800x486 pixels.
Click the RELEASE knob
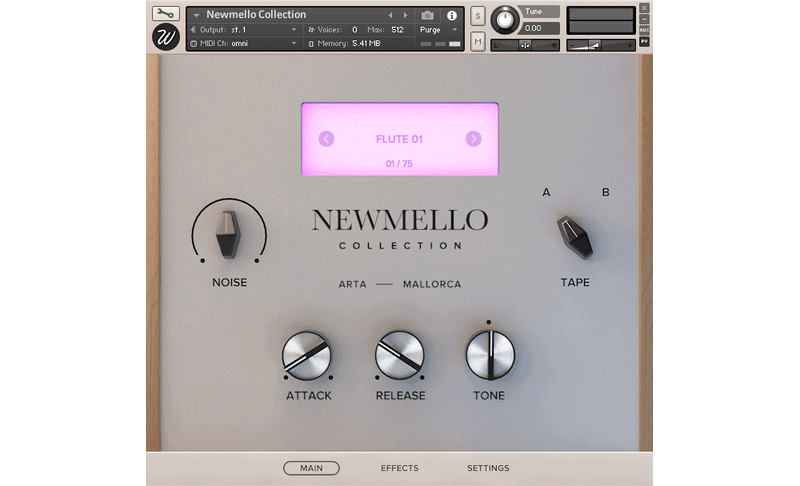[399, 355]
